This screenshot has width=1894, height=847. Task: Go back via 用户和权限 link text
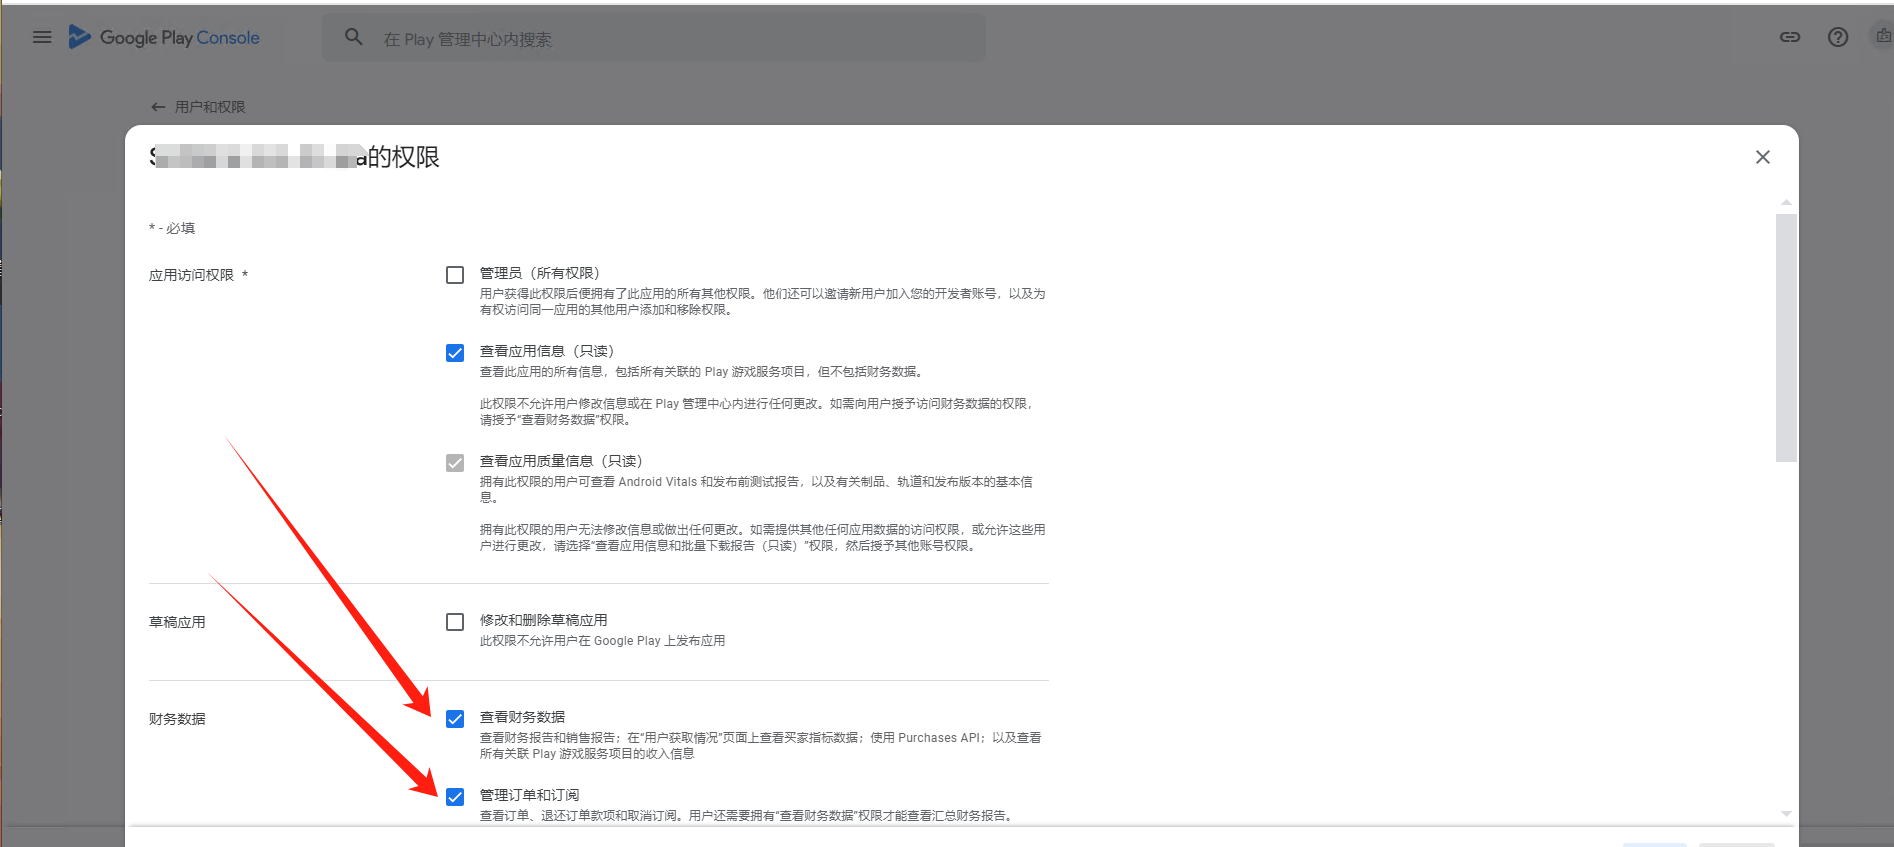pos(210,107)
